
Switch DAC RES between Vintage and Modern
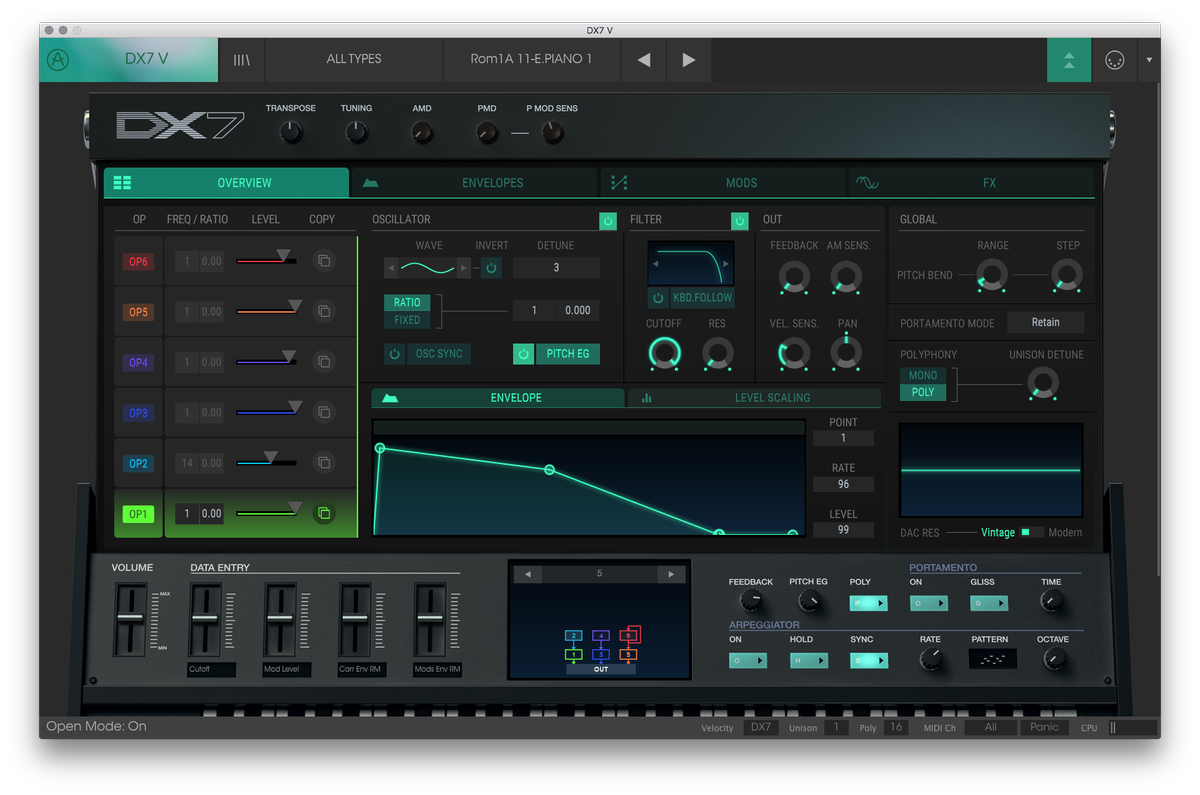[x=1031, y=532]
